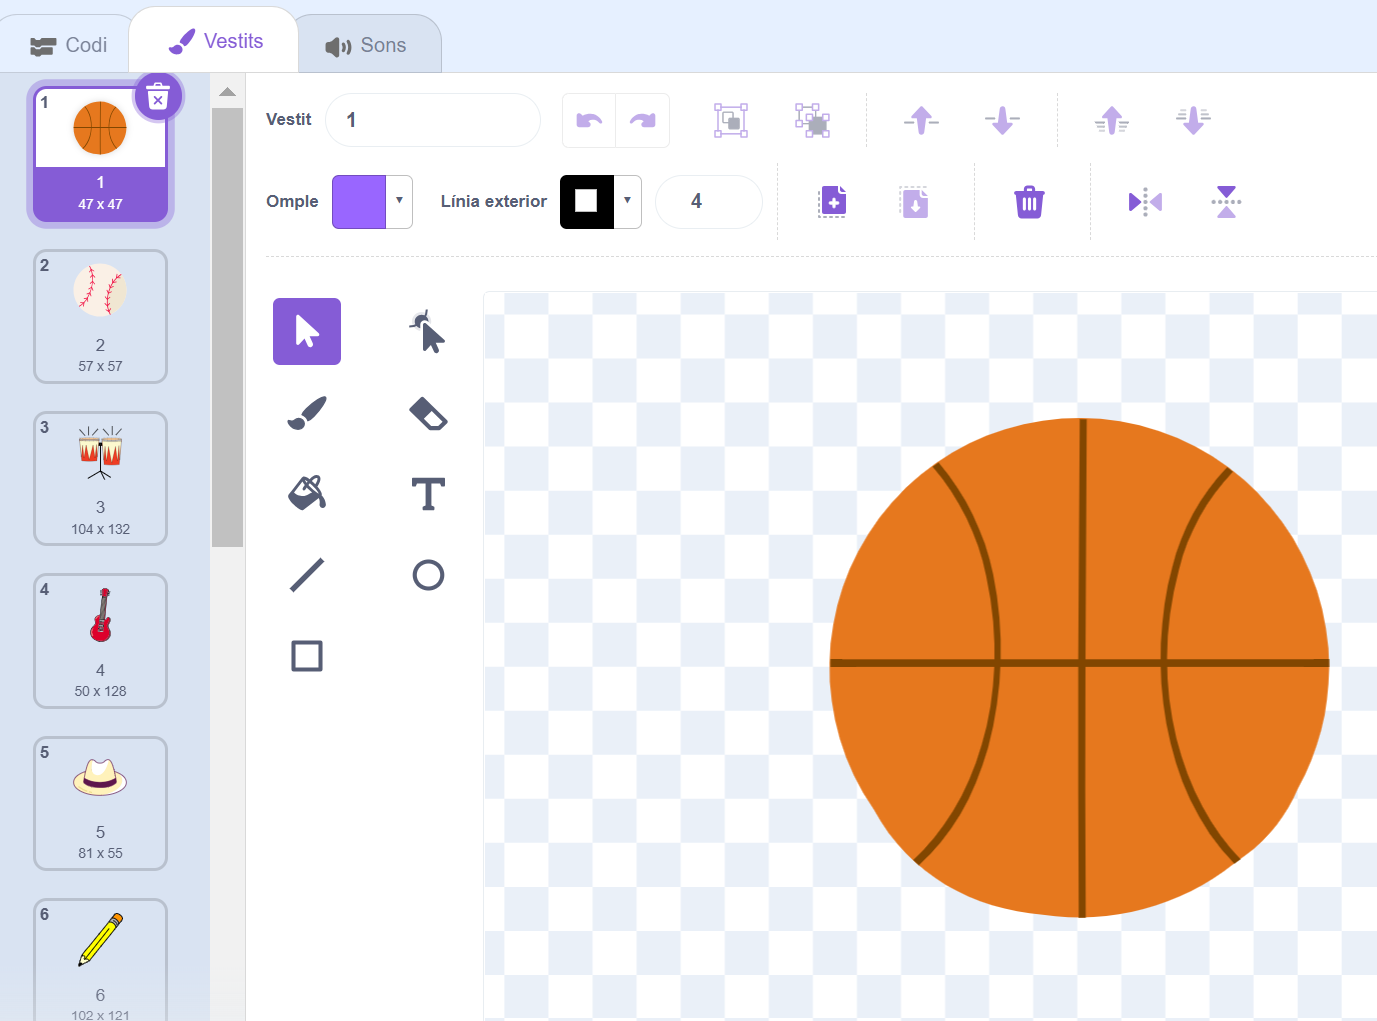Select the Circle tool
The height and width of the screenshot is (1021, 1377).
(428, 575)
